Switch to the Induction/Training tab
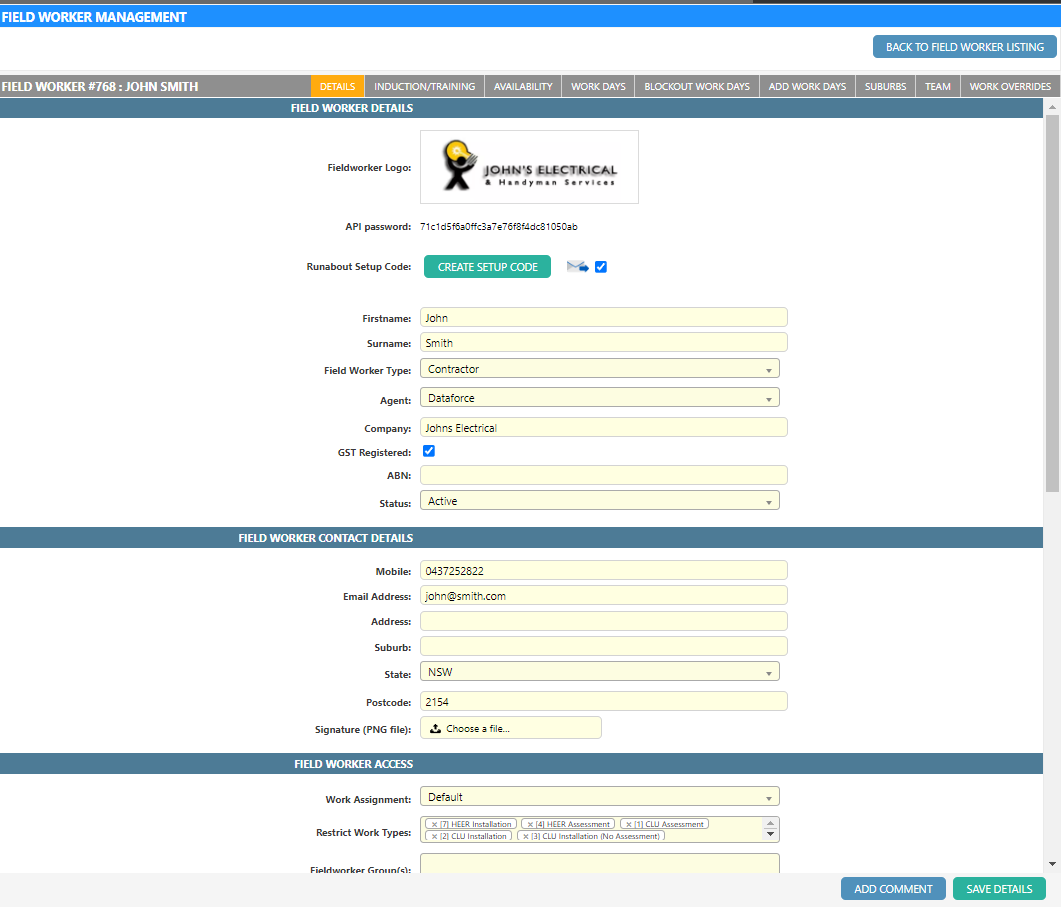This screenshot has width=1061, height=907. (x=424, y=86)
